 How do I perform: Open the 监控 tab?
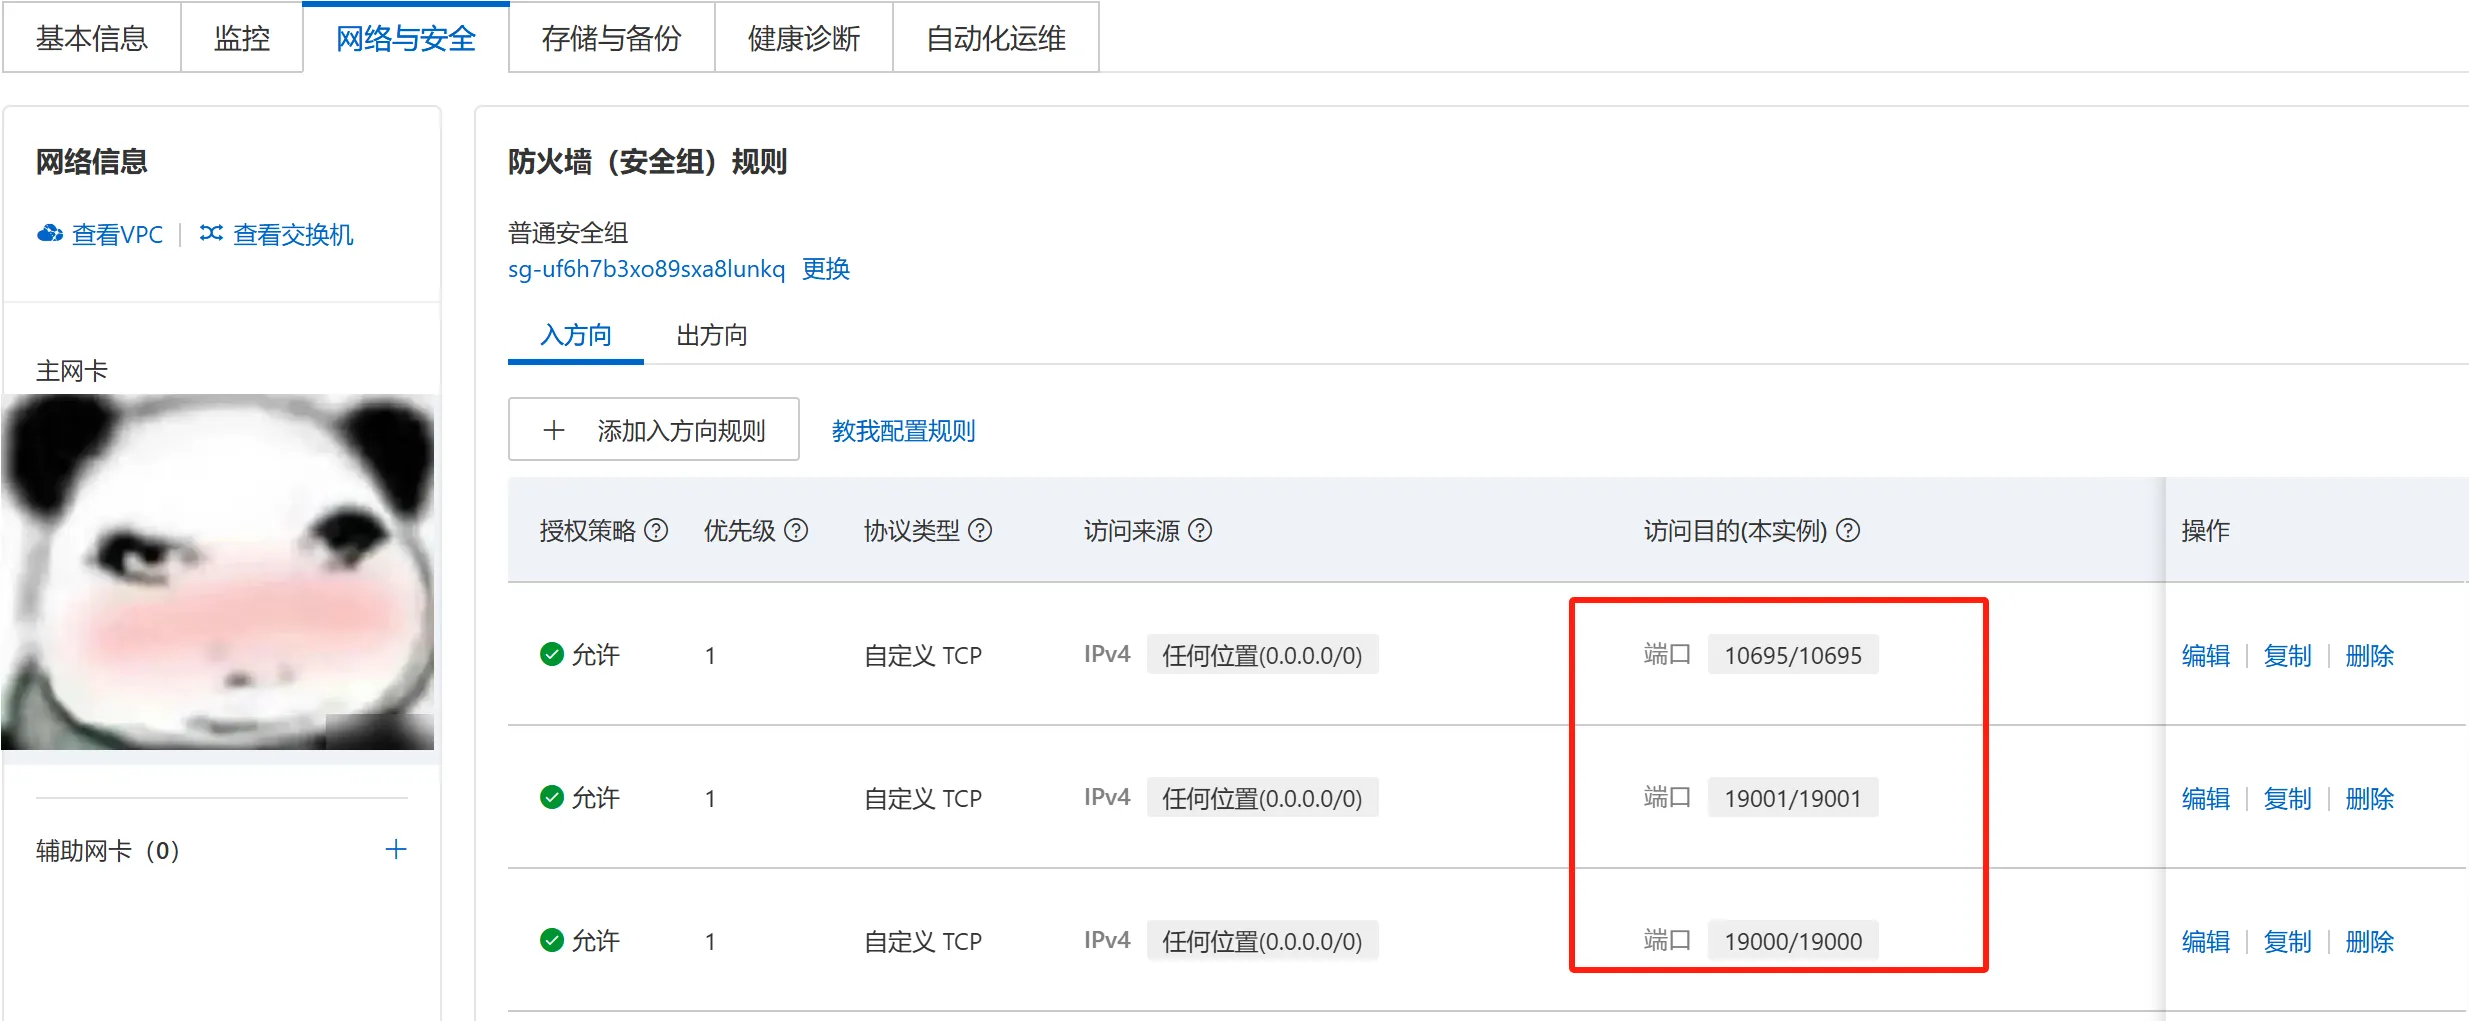pos(242,38)
